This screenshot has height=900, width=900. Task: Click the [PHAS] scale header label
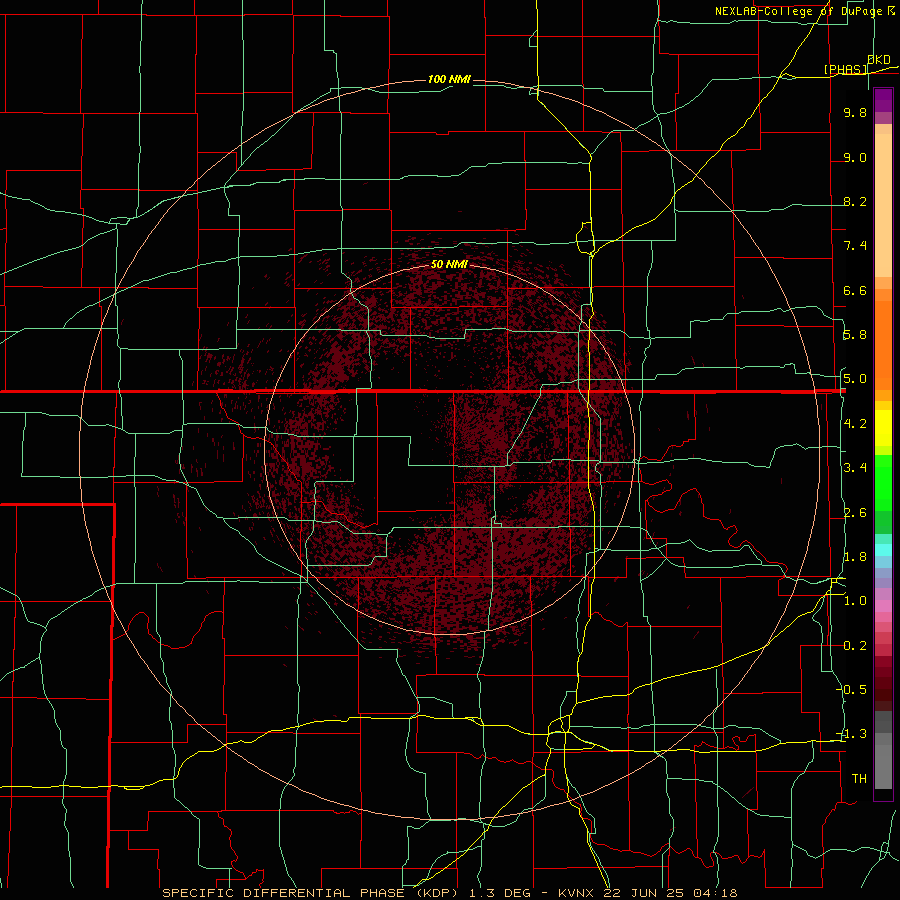[x=845, y=69]
